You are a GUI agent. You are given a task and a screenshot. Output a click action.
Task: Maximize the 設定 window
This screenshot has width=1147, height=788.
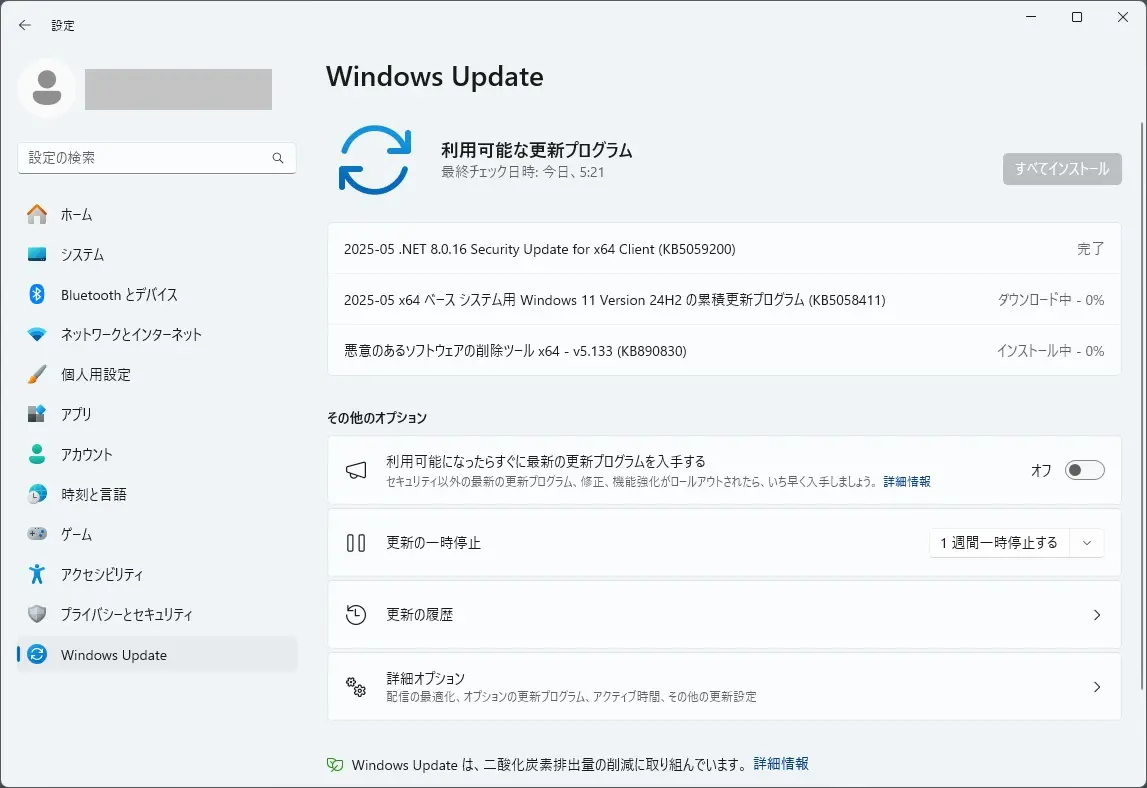(x=1077, y=17)
